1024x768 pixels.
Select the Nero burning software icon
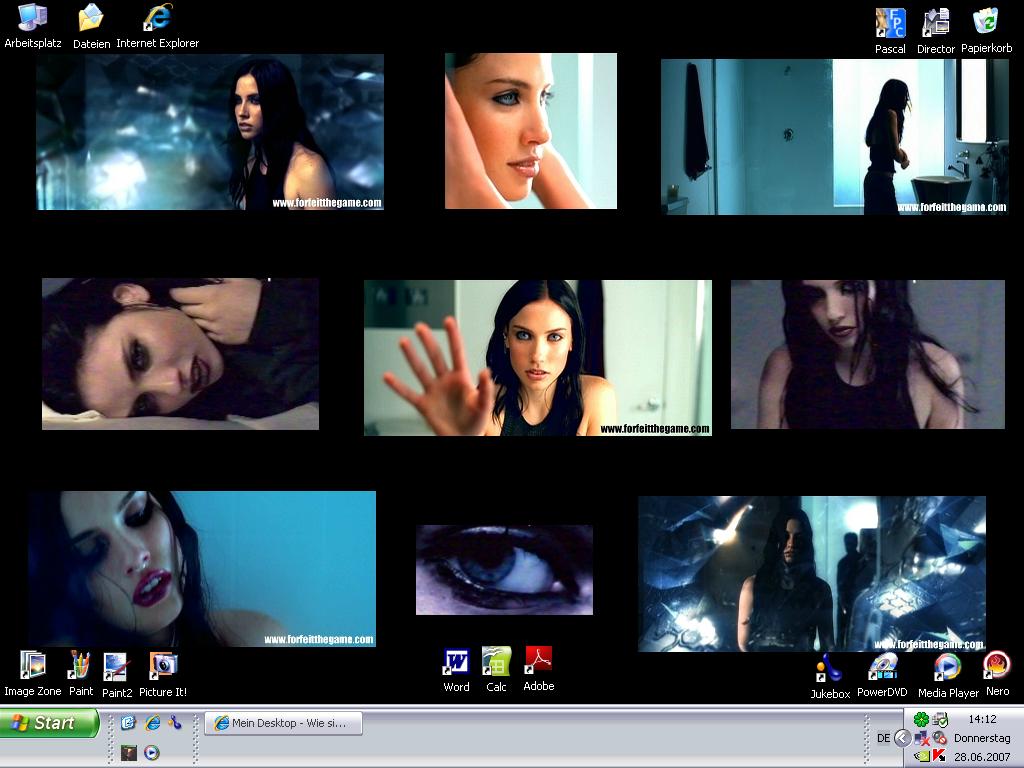(997, 665)
